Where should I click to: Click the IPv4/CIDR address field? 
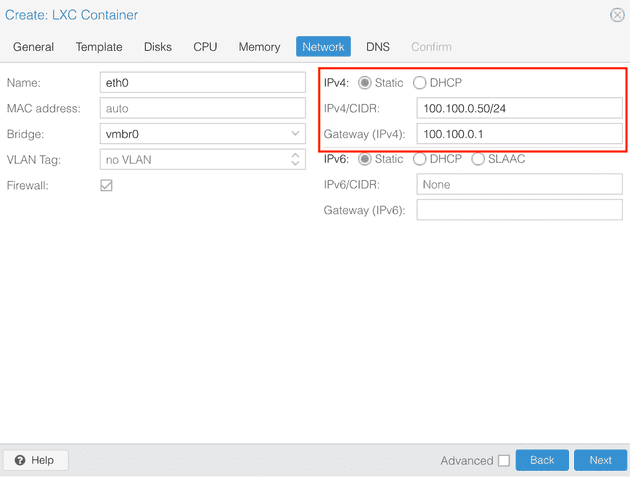pyautogui.click(x=519, y=108)
